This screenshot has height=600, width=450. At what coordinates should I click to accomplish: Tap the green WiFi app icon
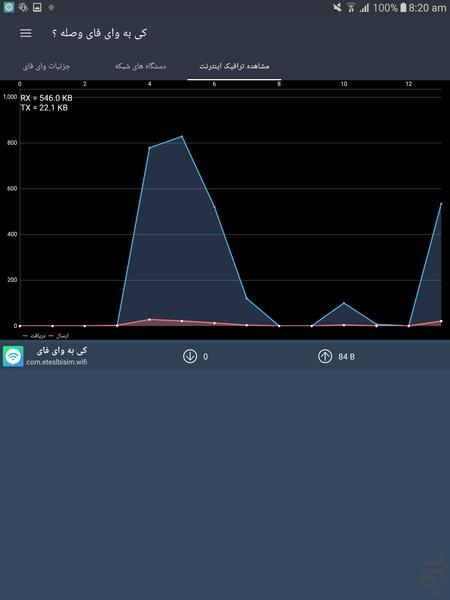tap(13, 356)
